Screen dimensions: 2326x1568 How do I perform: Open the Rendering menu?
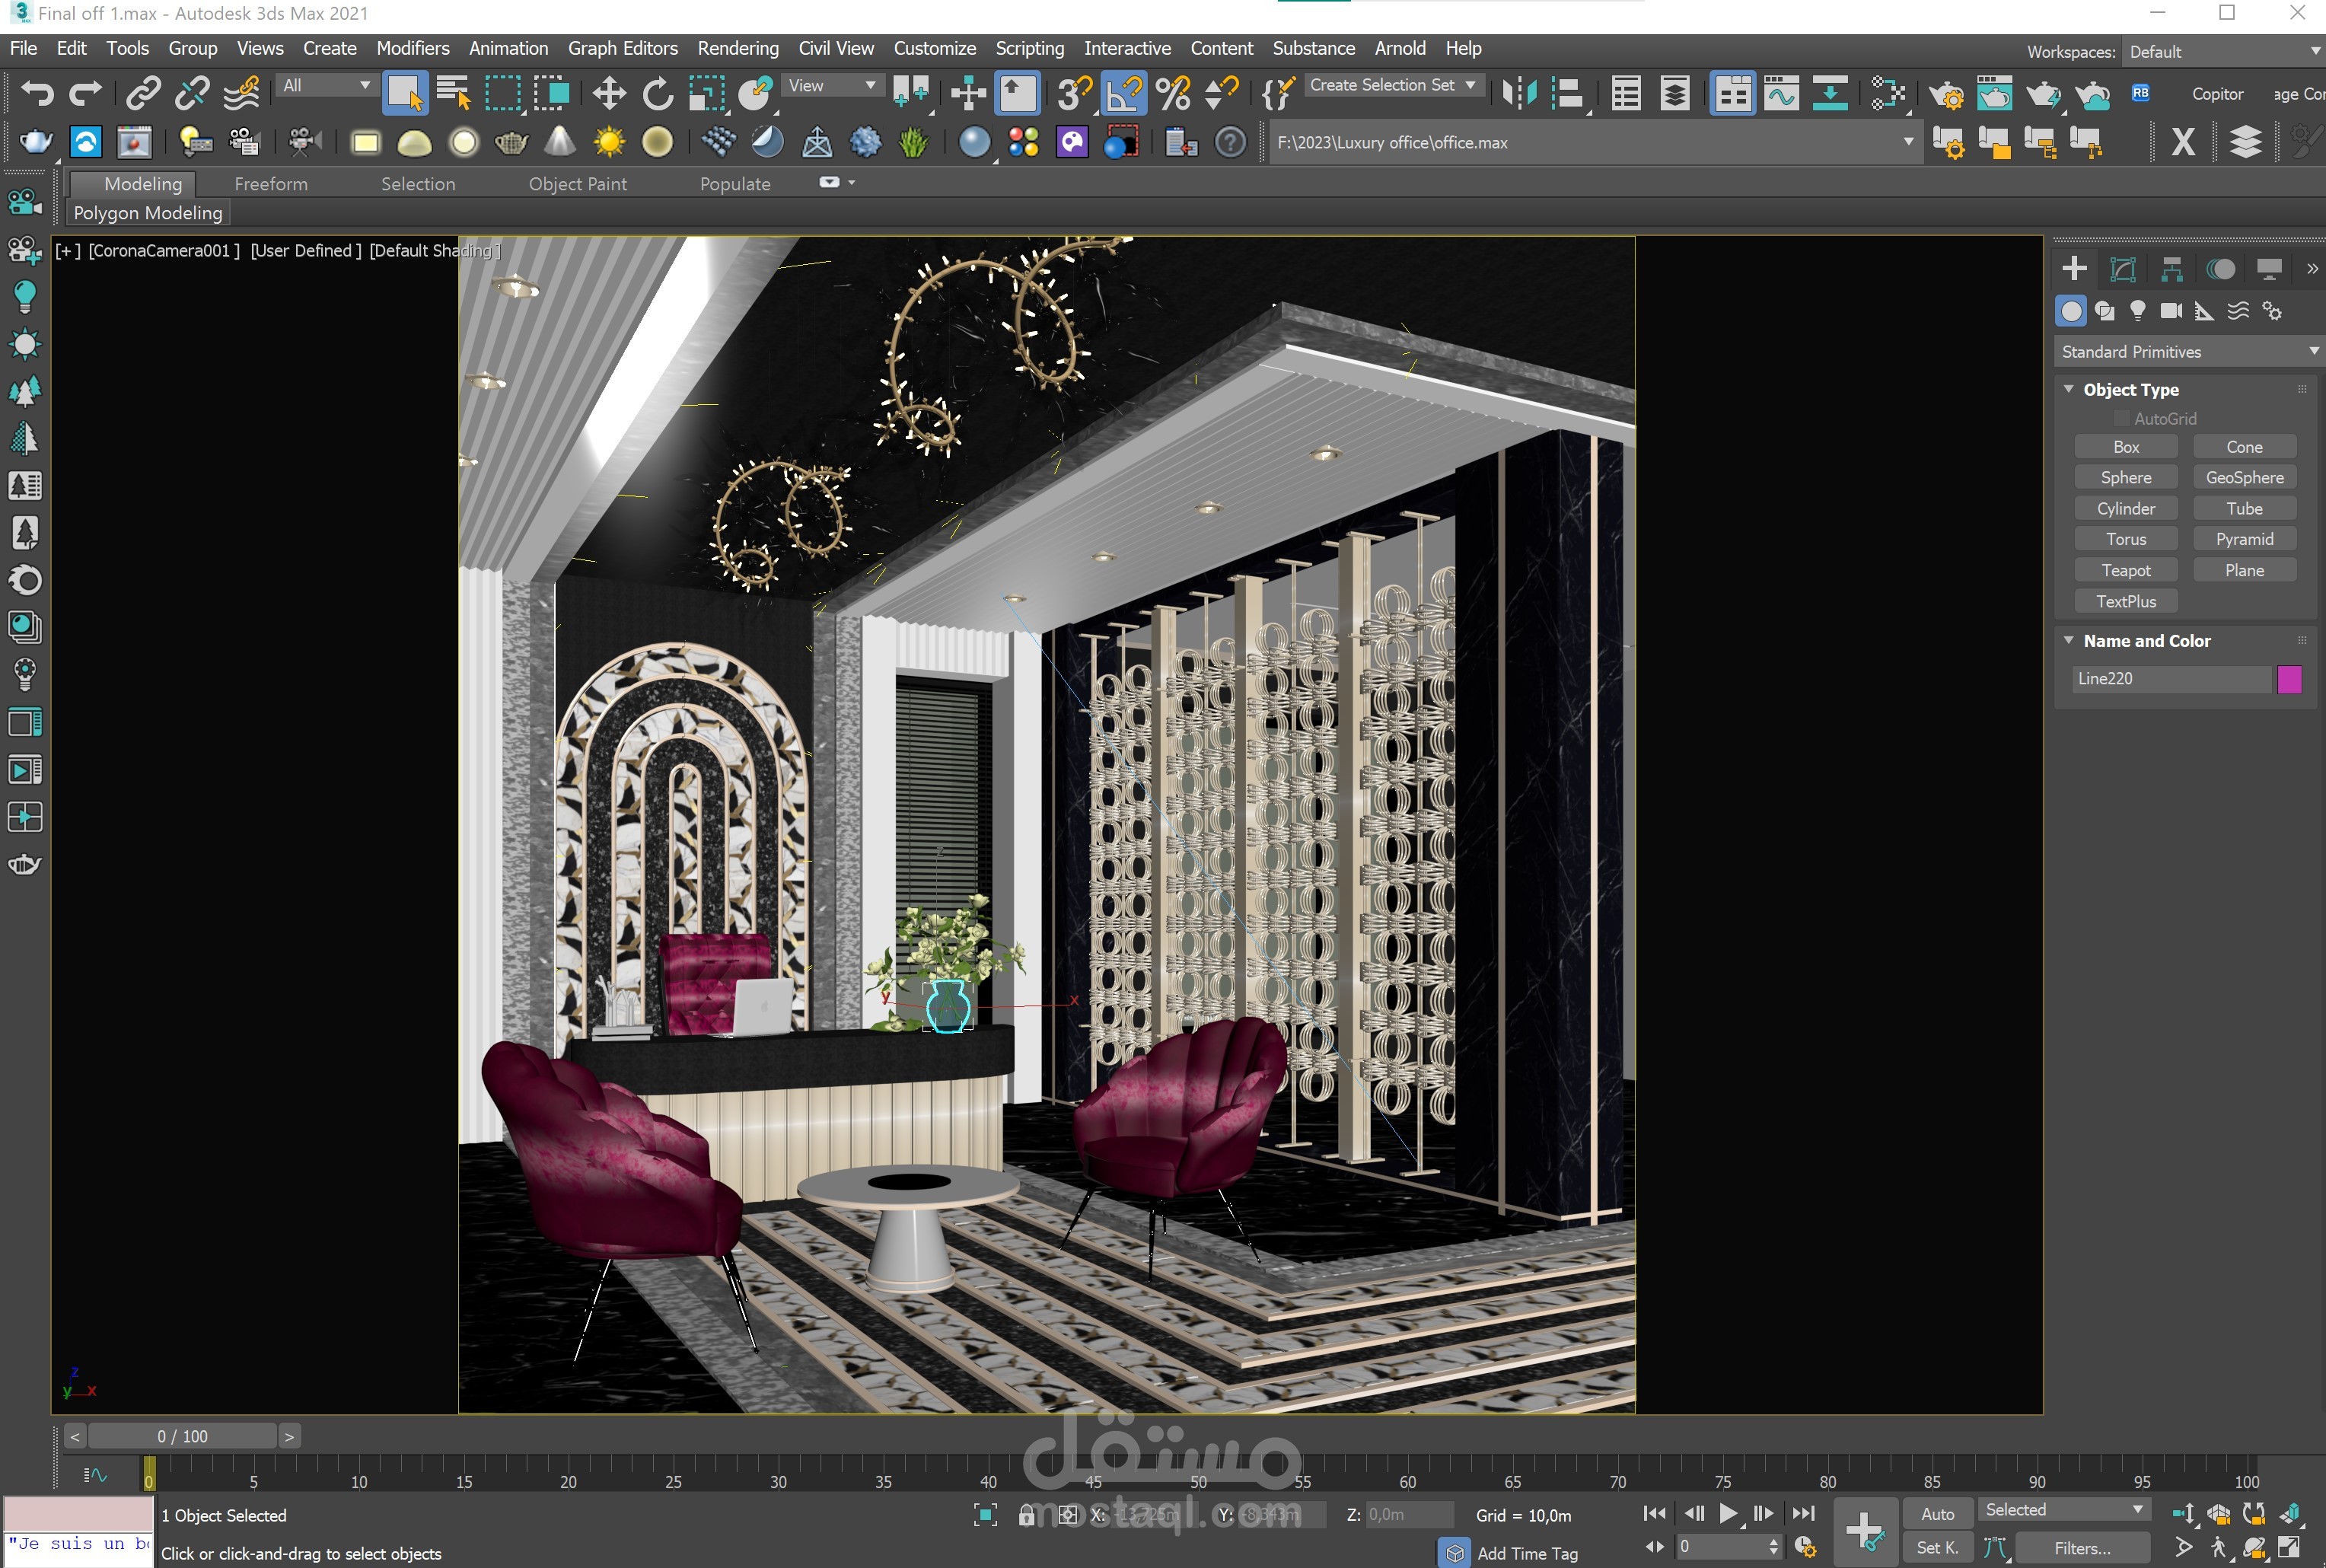737,48
